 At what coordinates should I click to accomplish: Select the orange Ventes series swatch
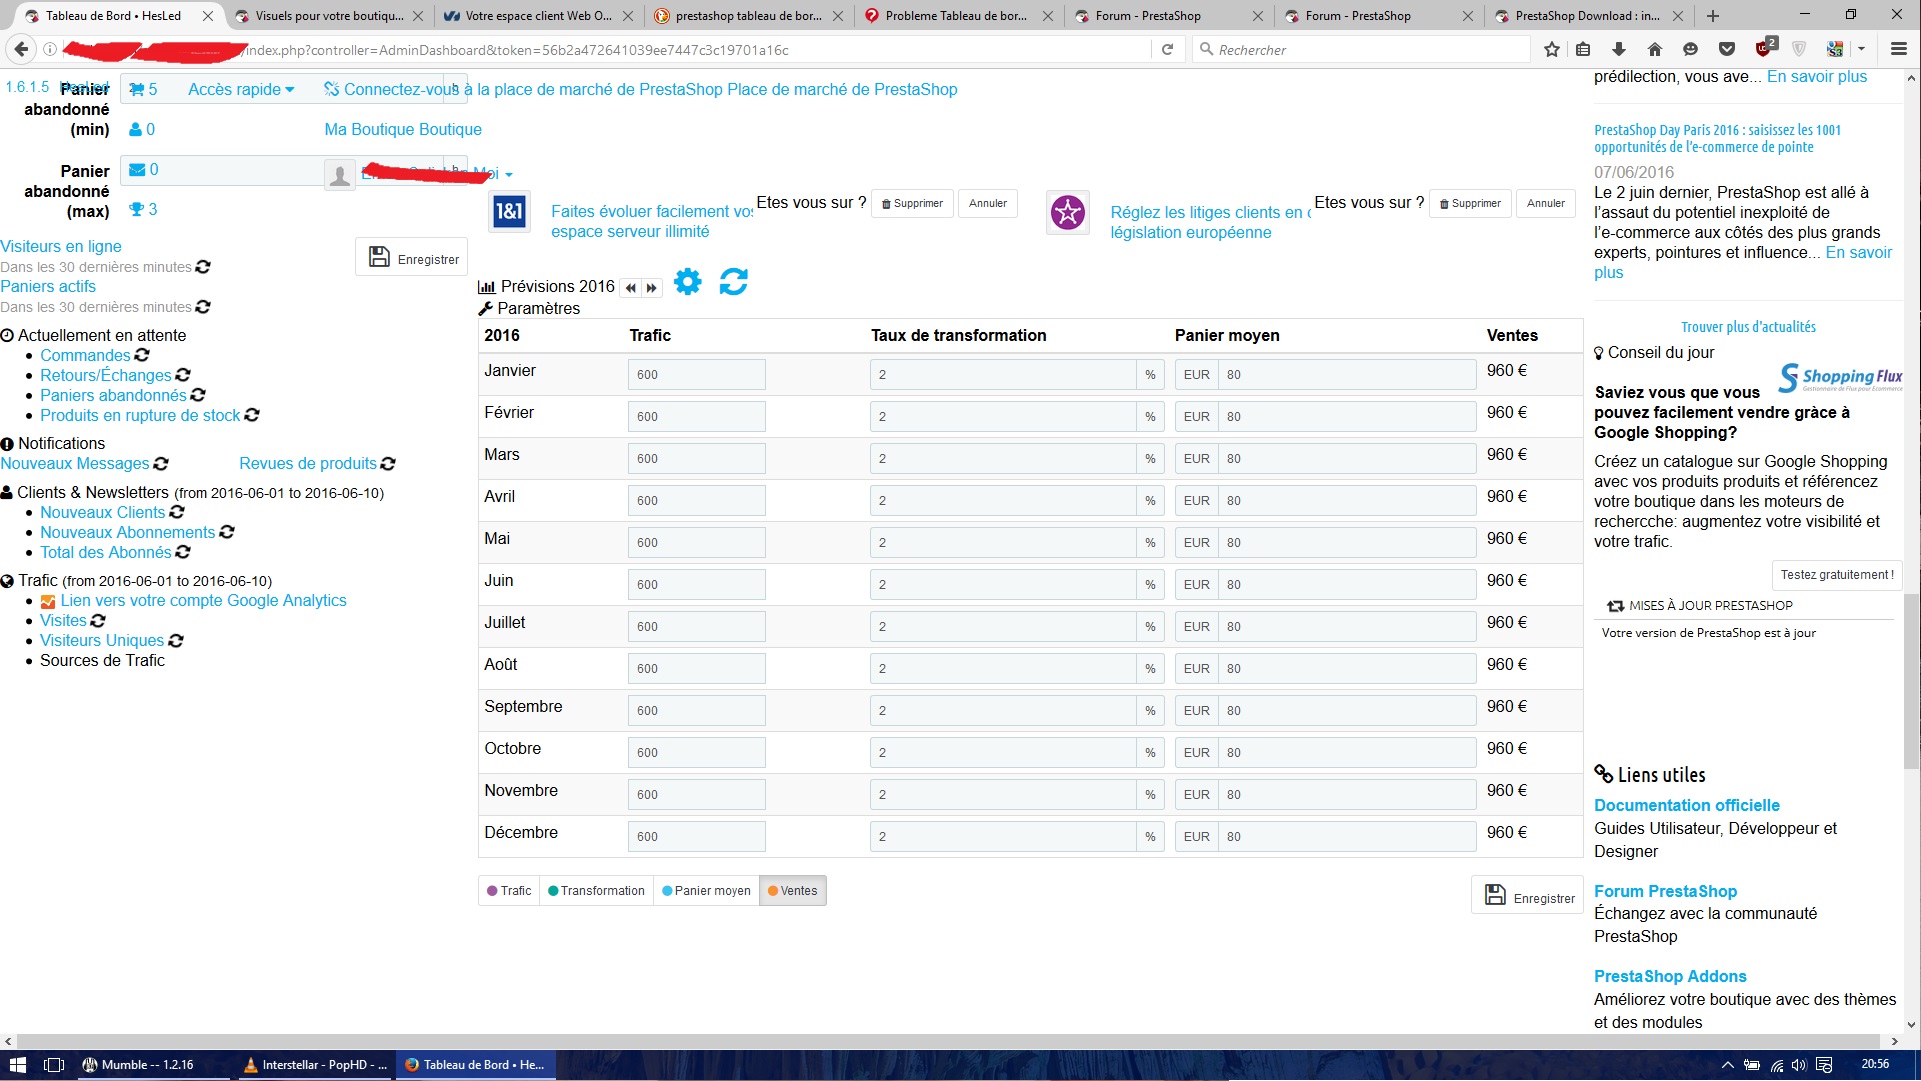point(773,891)
